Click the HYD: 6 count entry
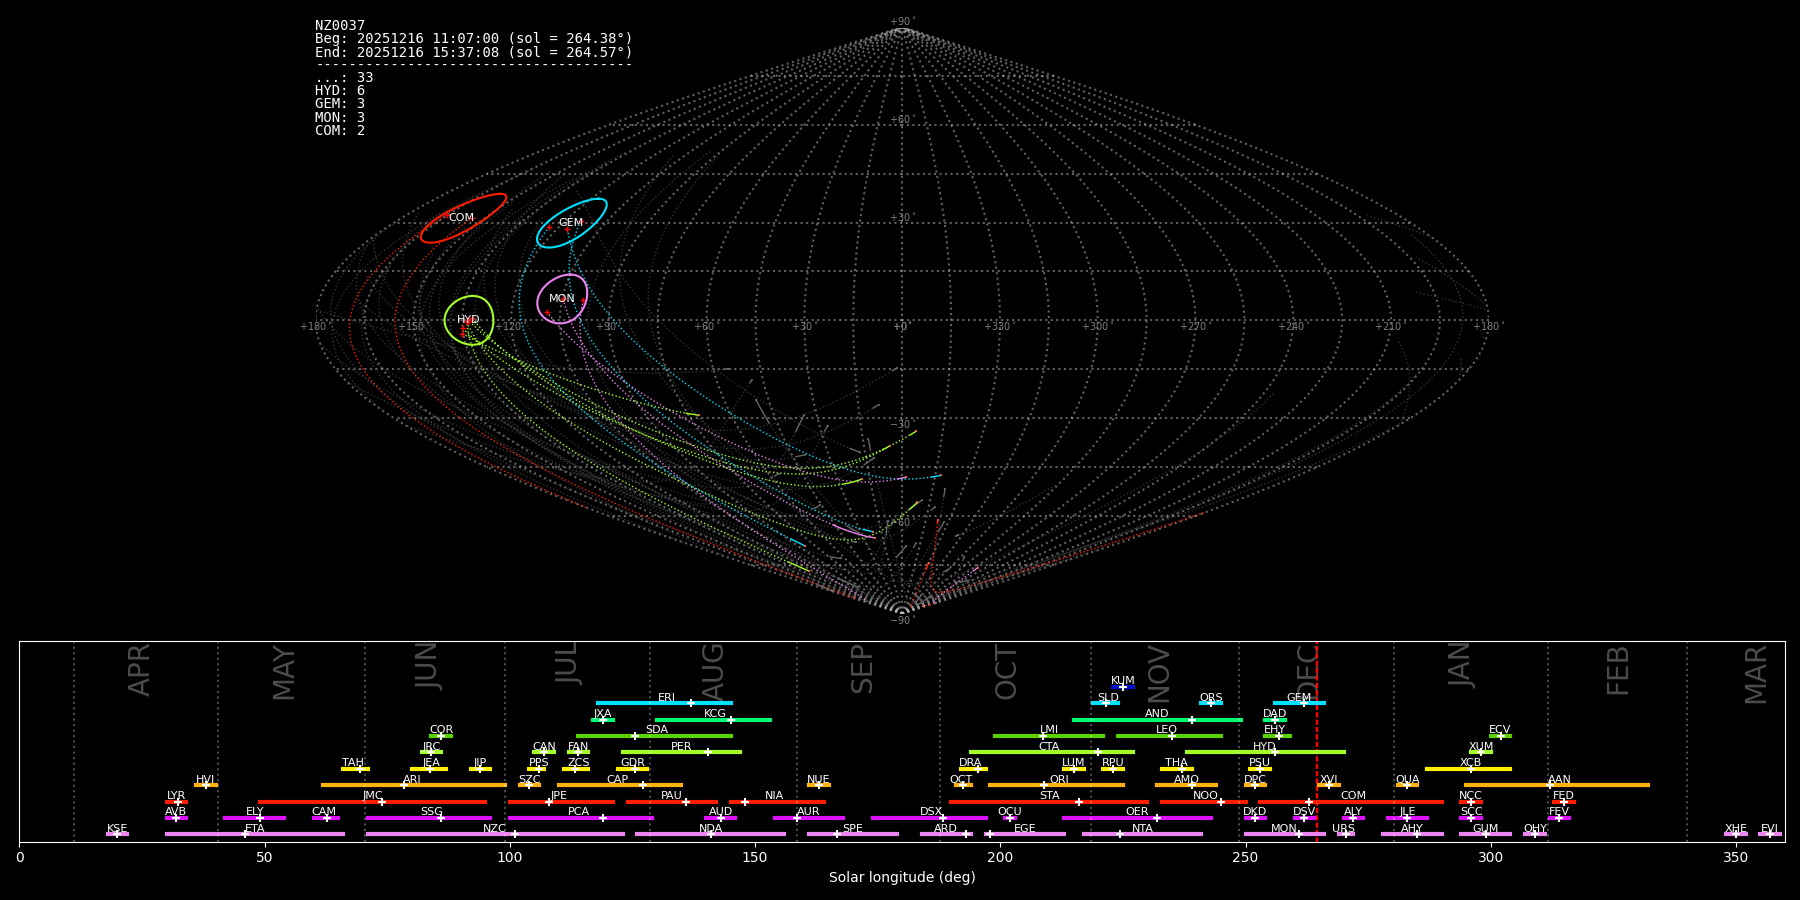The height and width of the screenshot is (900, 1800). pos(340,91)
